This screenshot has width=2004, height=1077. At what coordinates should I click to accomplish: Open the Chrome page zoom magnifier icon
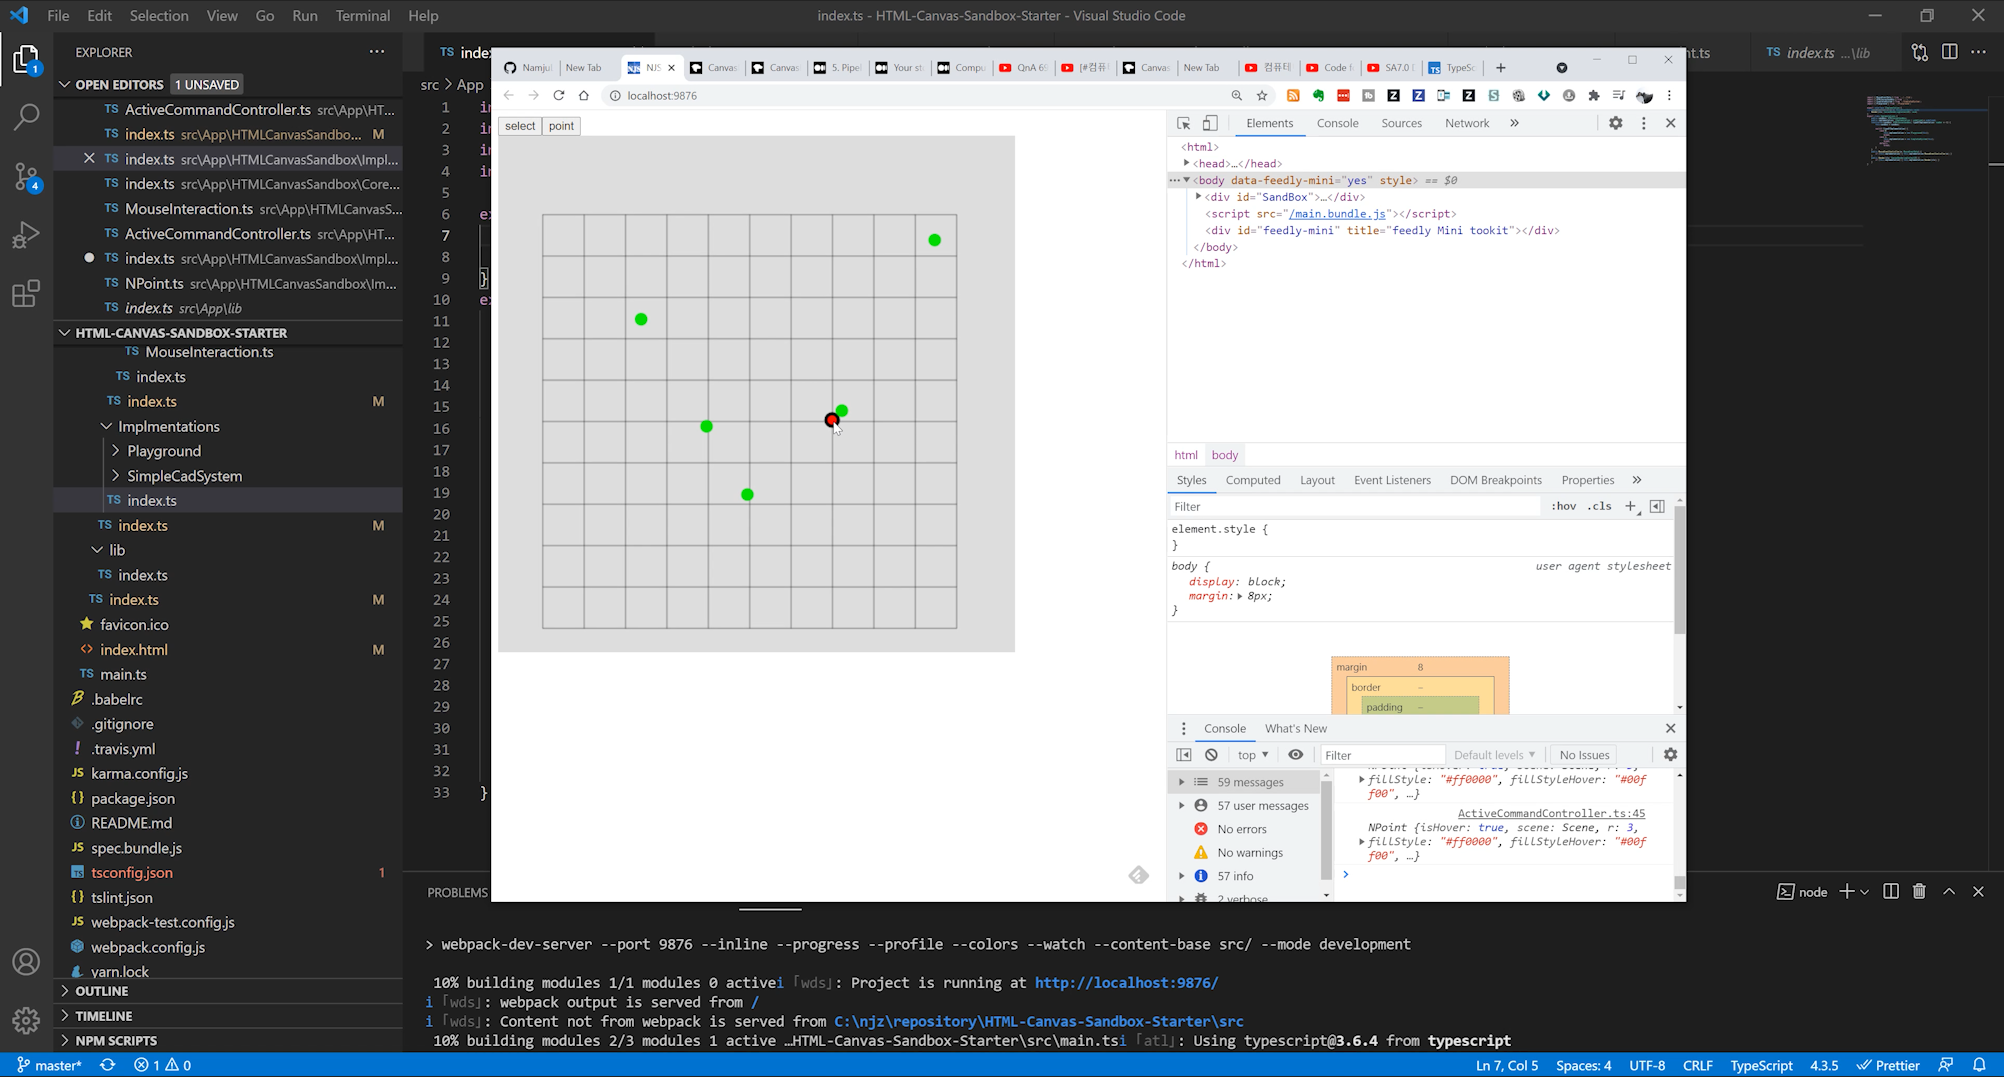point(1237,96)
